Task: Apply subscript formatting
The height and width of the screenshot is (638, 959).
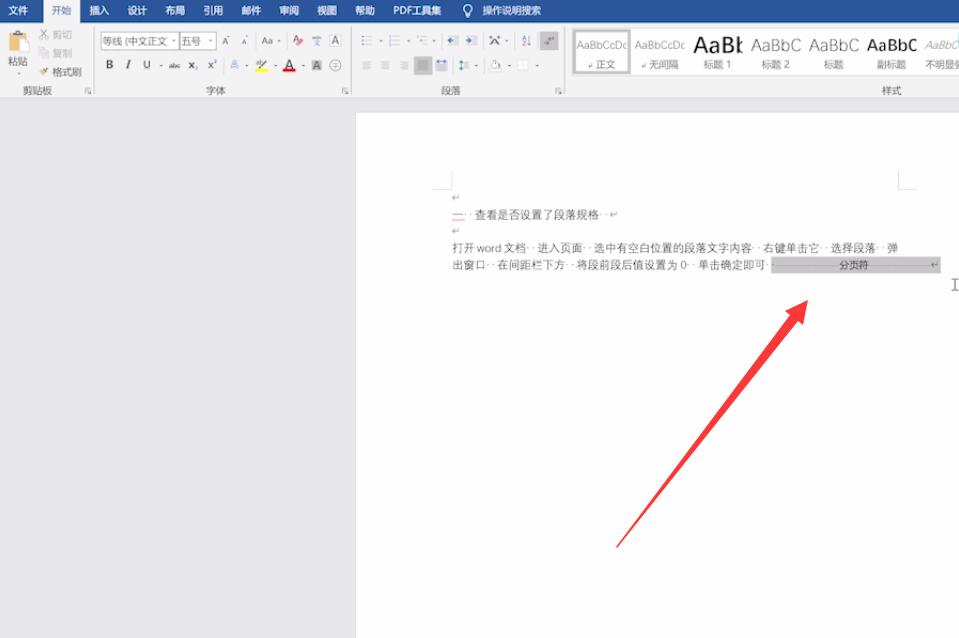Action: click(193, 65)
